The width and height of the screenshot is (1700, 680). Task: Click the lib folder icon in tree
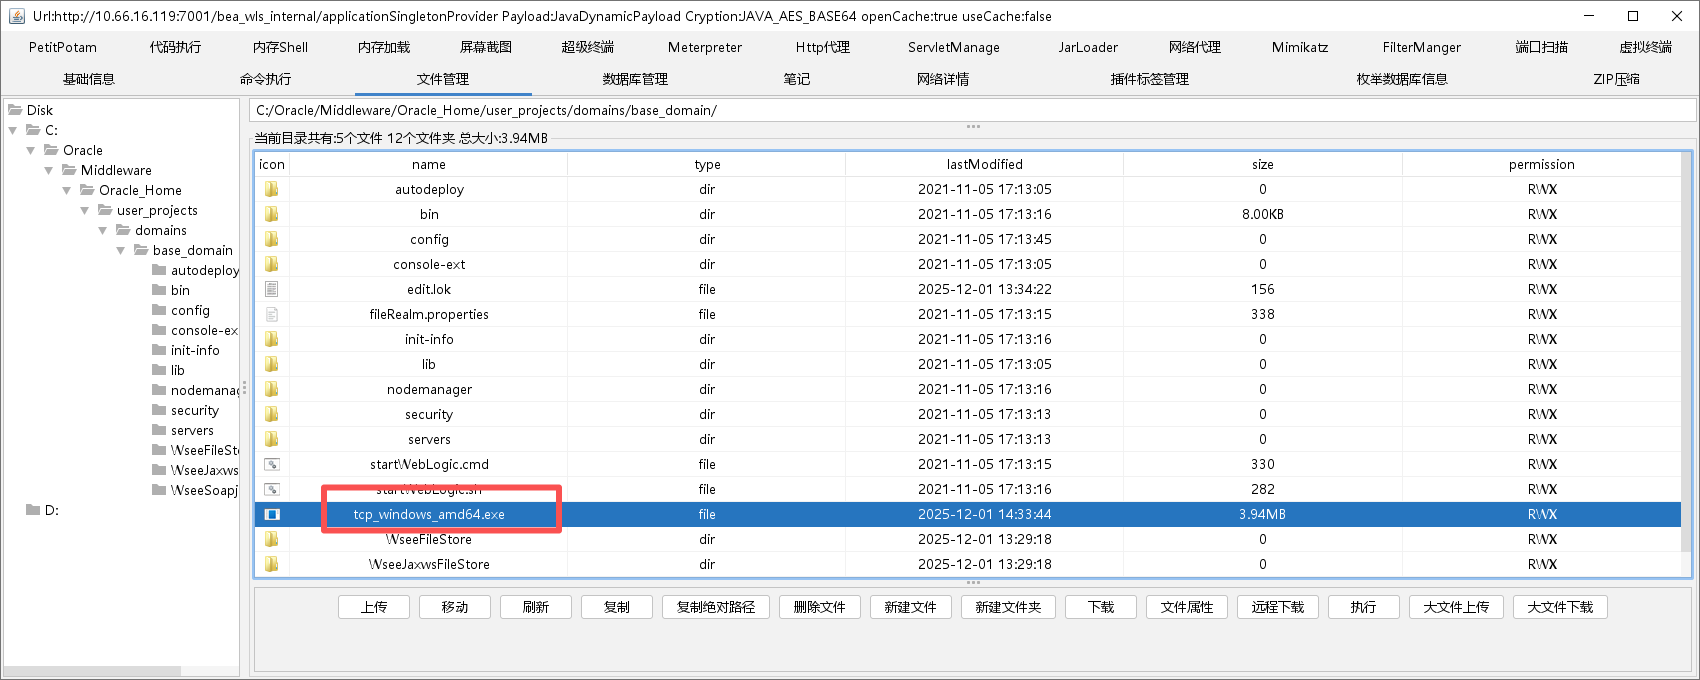(x=159, y=370)
